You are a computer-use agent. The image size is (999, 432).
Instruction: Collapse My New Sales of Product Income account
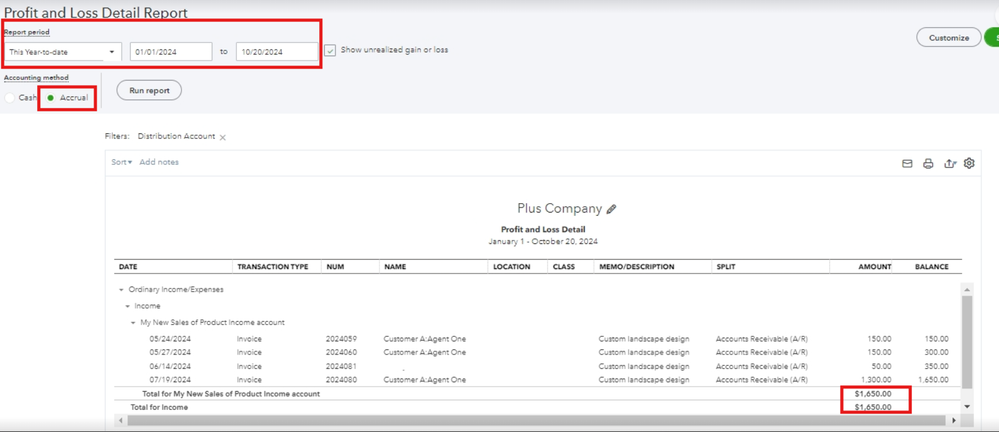[x=133, y=323]
